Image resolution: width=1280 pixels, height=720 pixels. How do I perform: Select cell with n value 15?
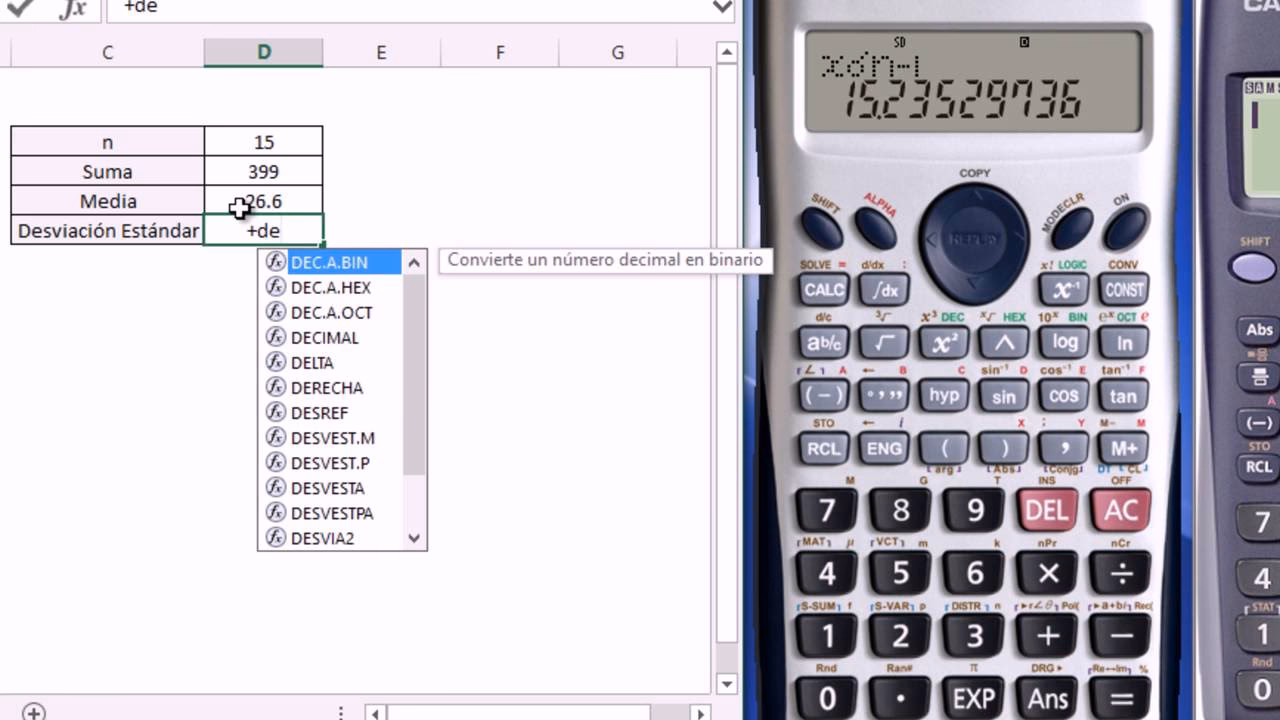point(264,142)
